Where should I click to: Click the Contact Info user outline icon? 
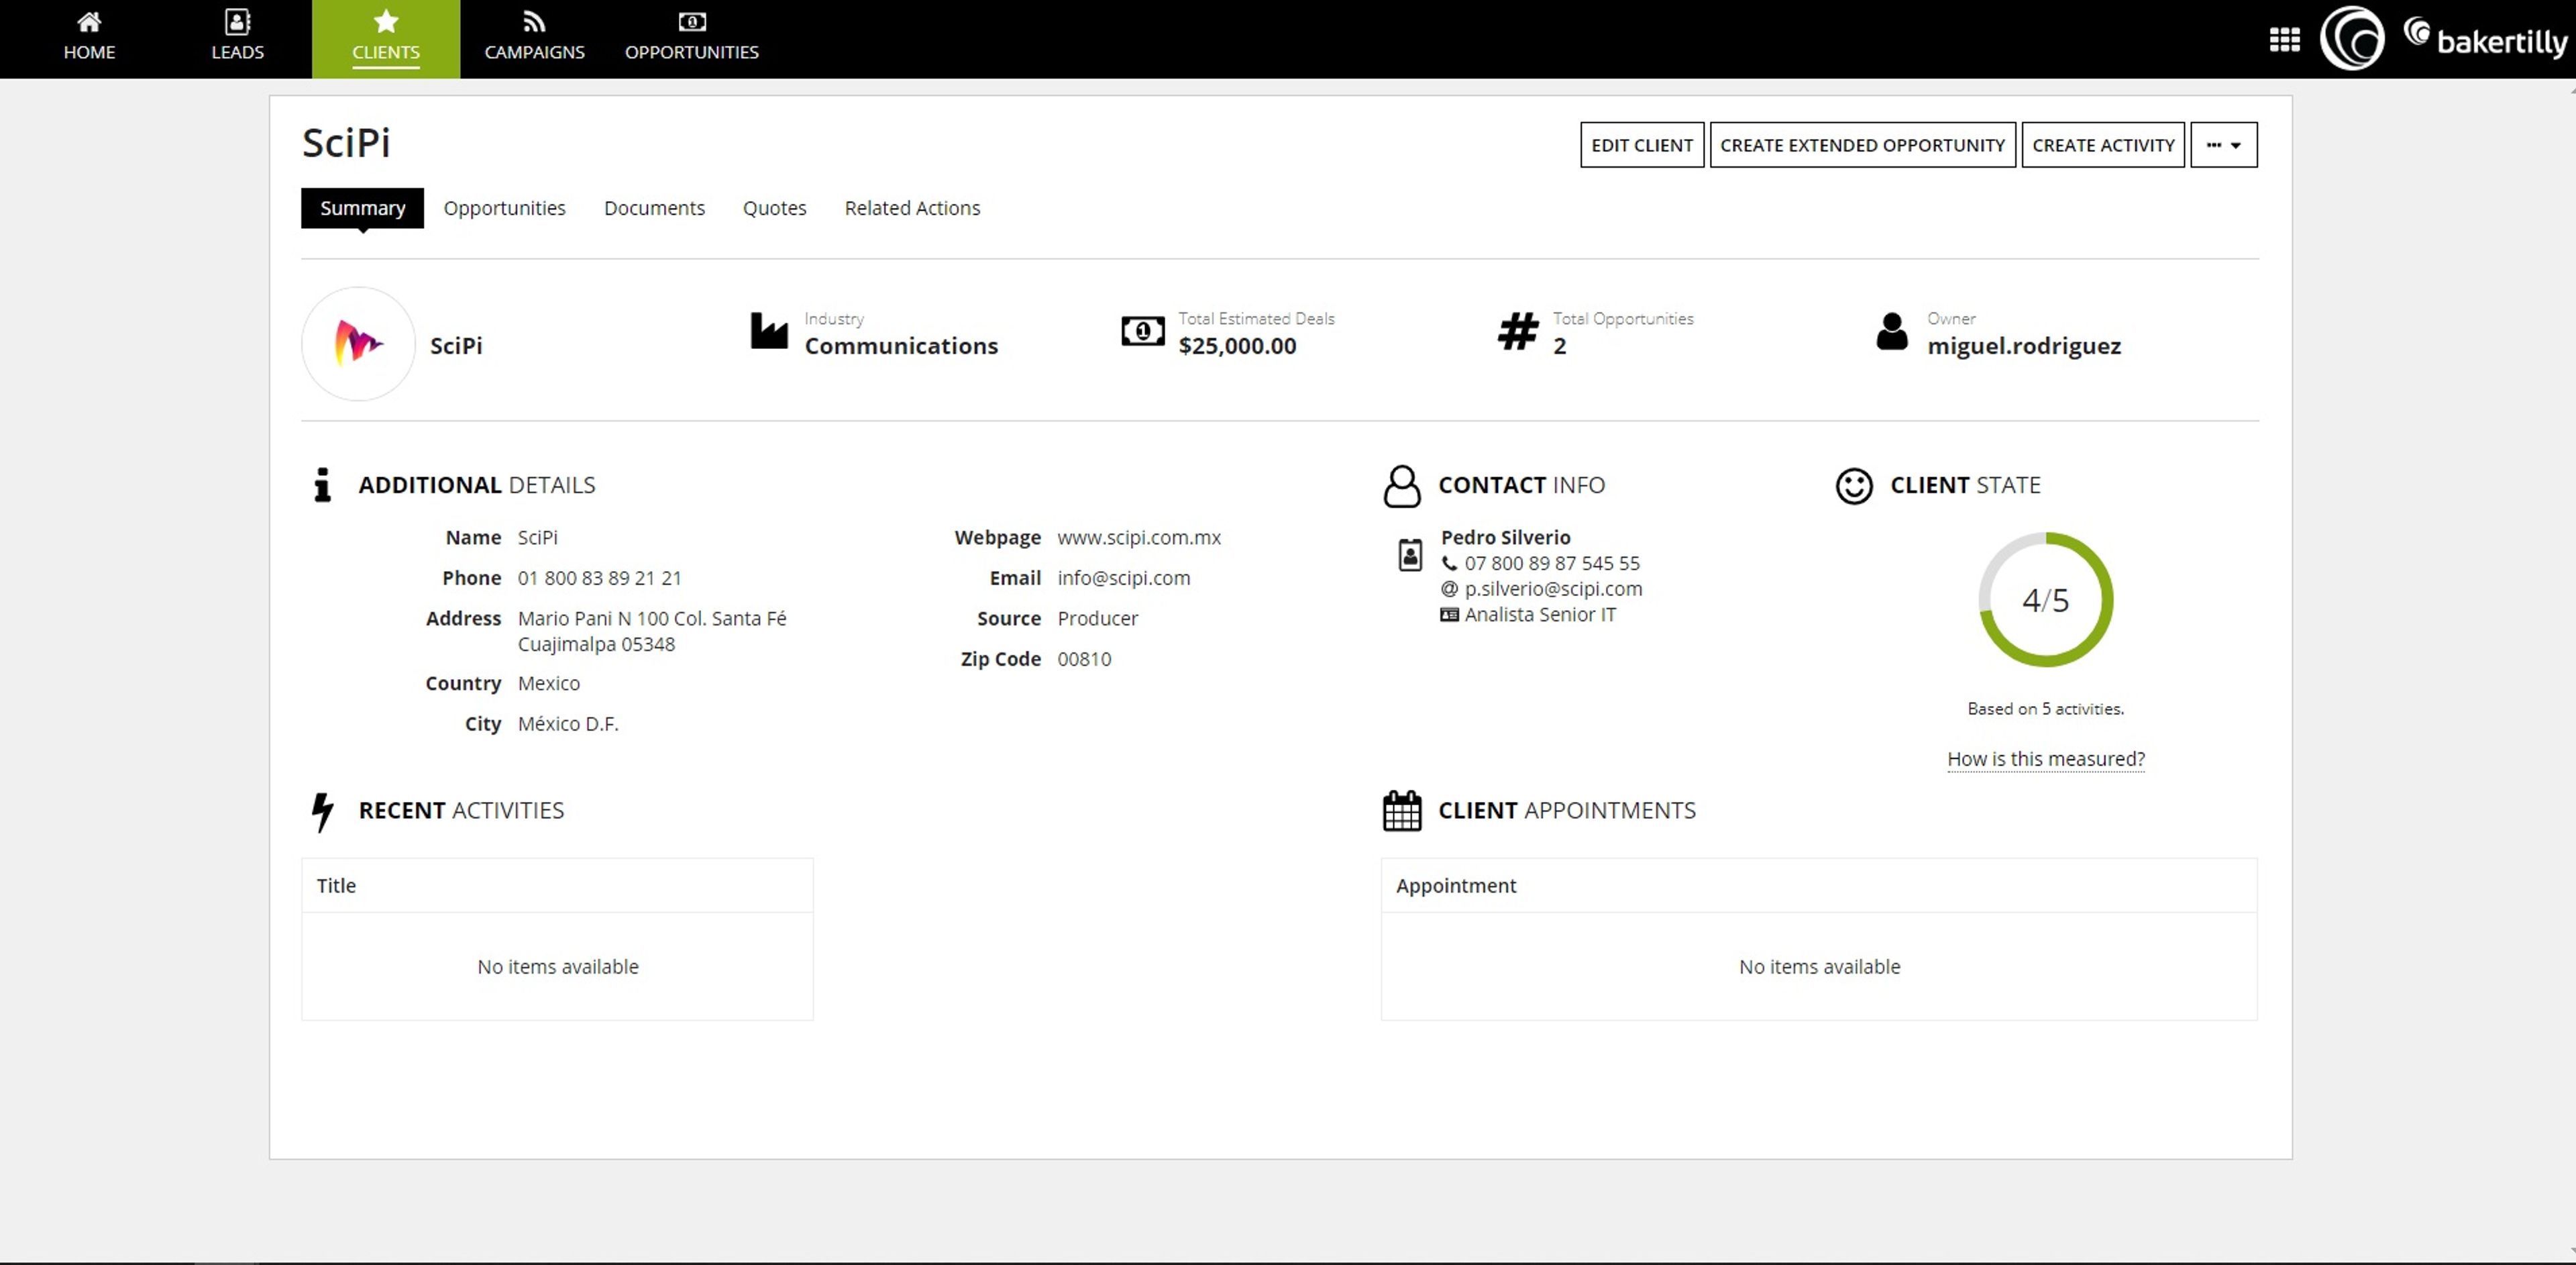click(1401, 486)
